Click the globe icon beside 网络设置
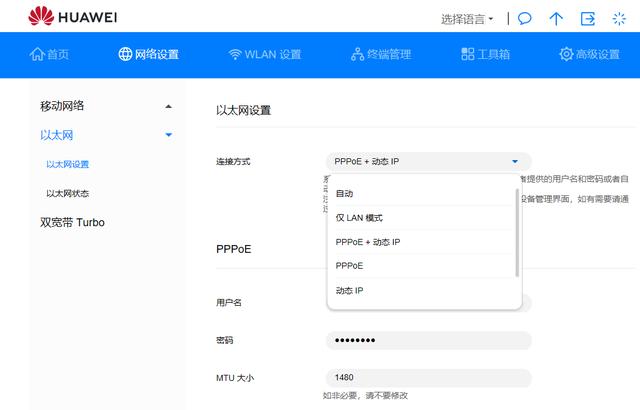640x410 pixels. 125,54
